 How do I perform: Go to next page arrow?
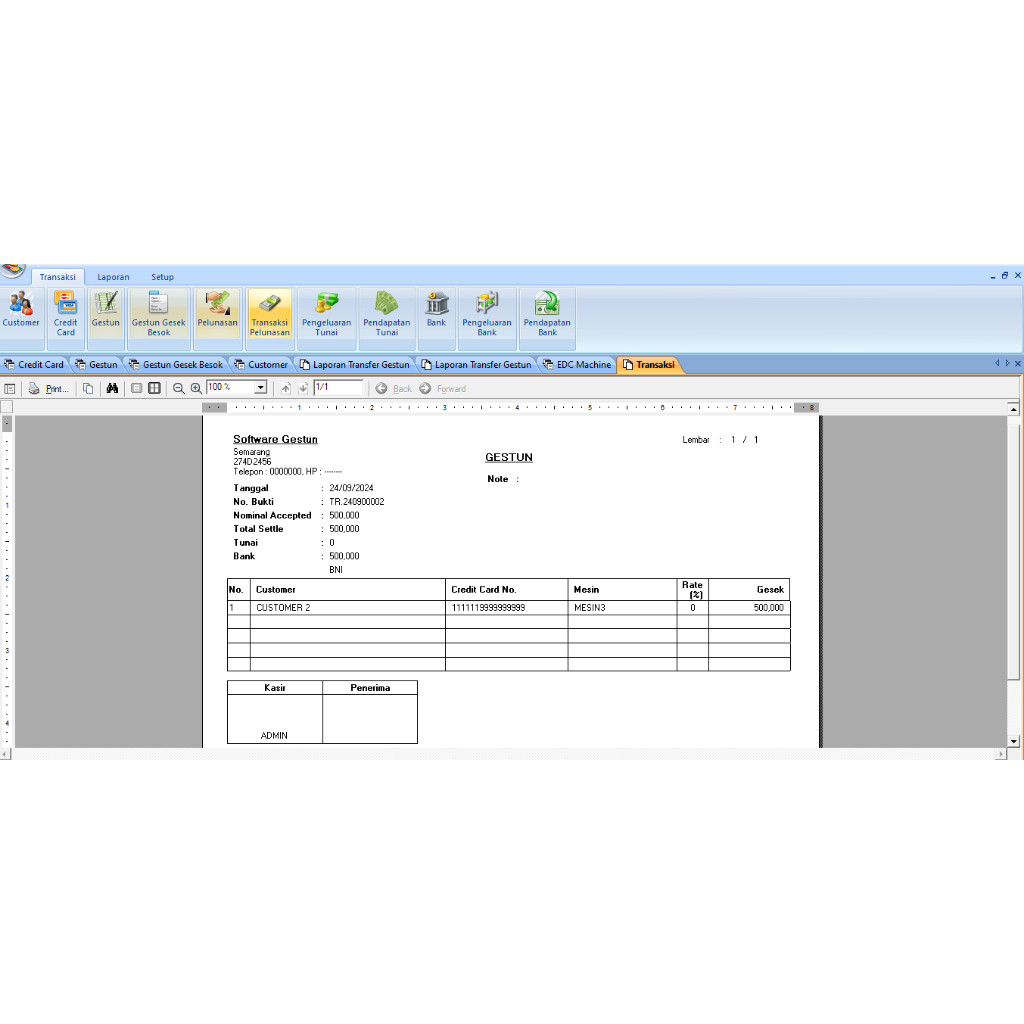[303, 389]
